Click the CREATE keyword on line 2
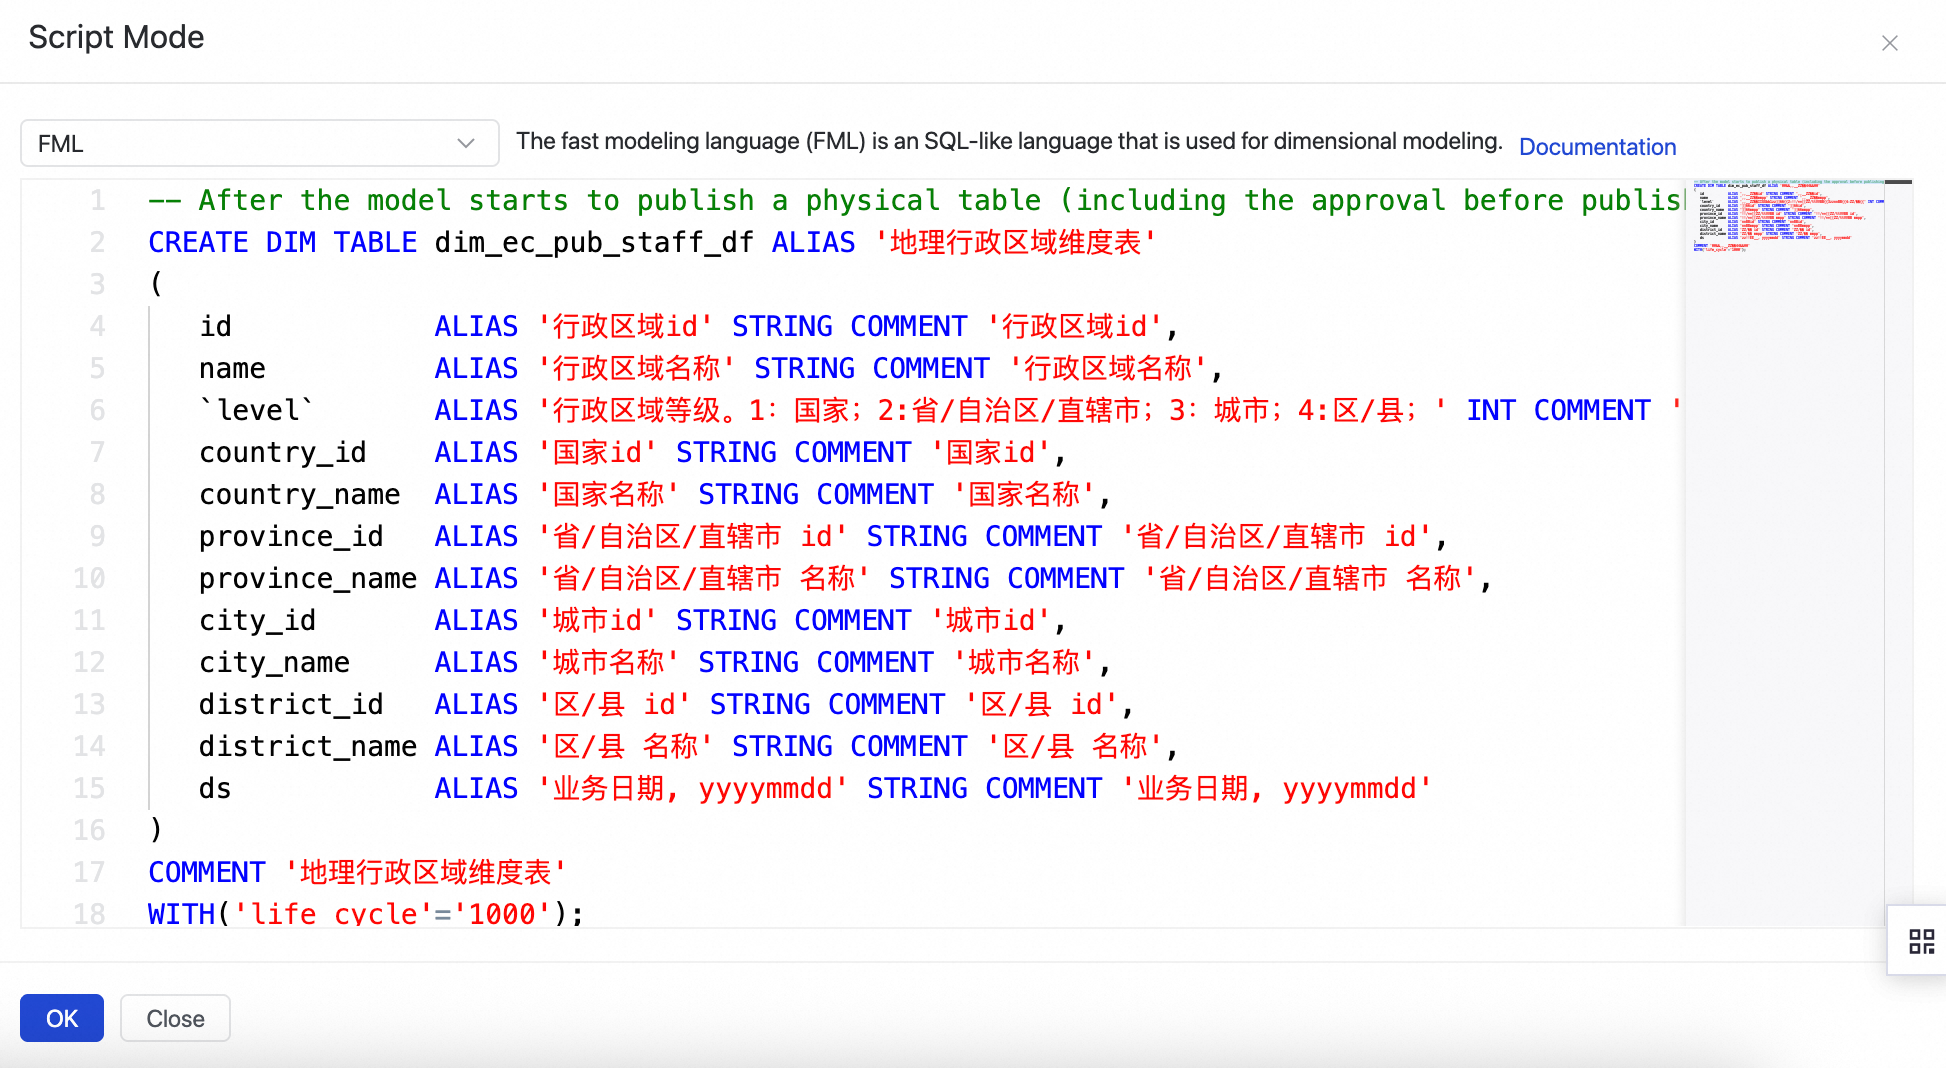The image size is (1946, 1068). click(198, 242)
